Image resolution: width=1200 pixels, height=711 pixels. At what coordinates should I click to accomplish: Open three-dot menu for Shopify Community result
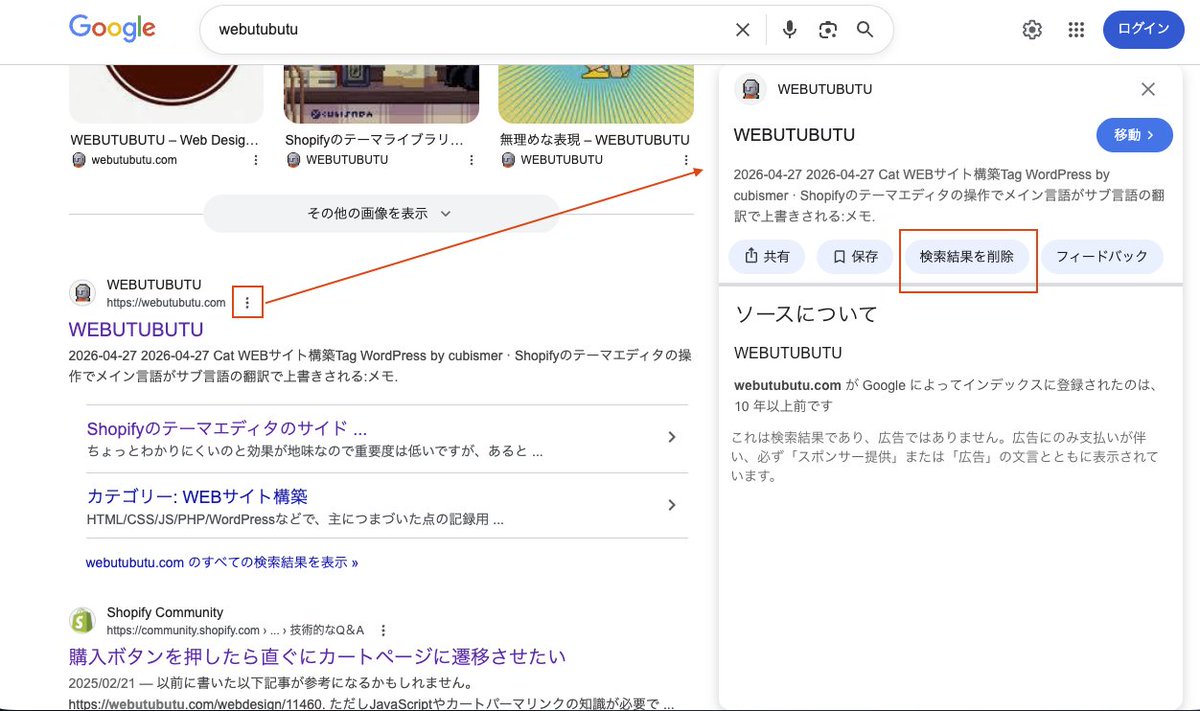383,630
